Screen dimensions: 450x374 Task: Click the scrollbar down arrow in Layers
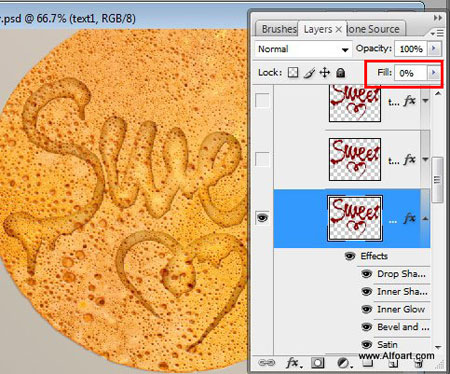[438, 347]
